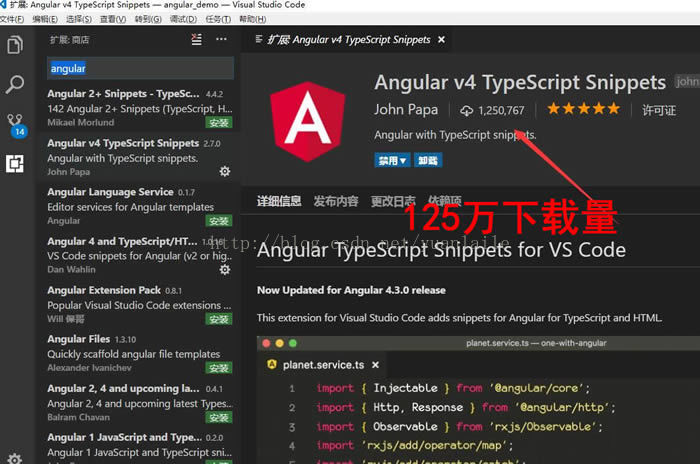Close the Angular v4 TypeScript Snippets tab
This screenshot has width=700, height=464.
coord(441,40)
